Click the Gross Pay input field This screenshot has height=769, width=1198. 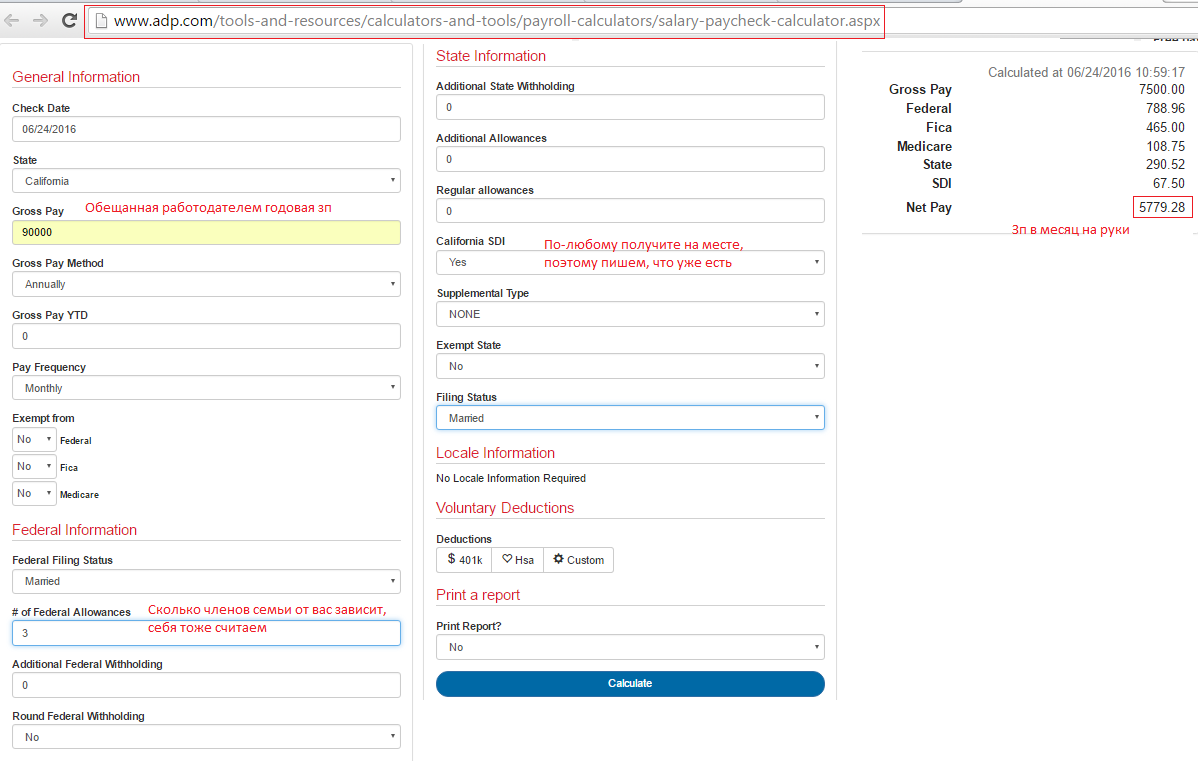pos(206,232)
